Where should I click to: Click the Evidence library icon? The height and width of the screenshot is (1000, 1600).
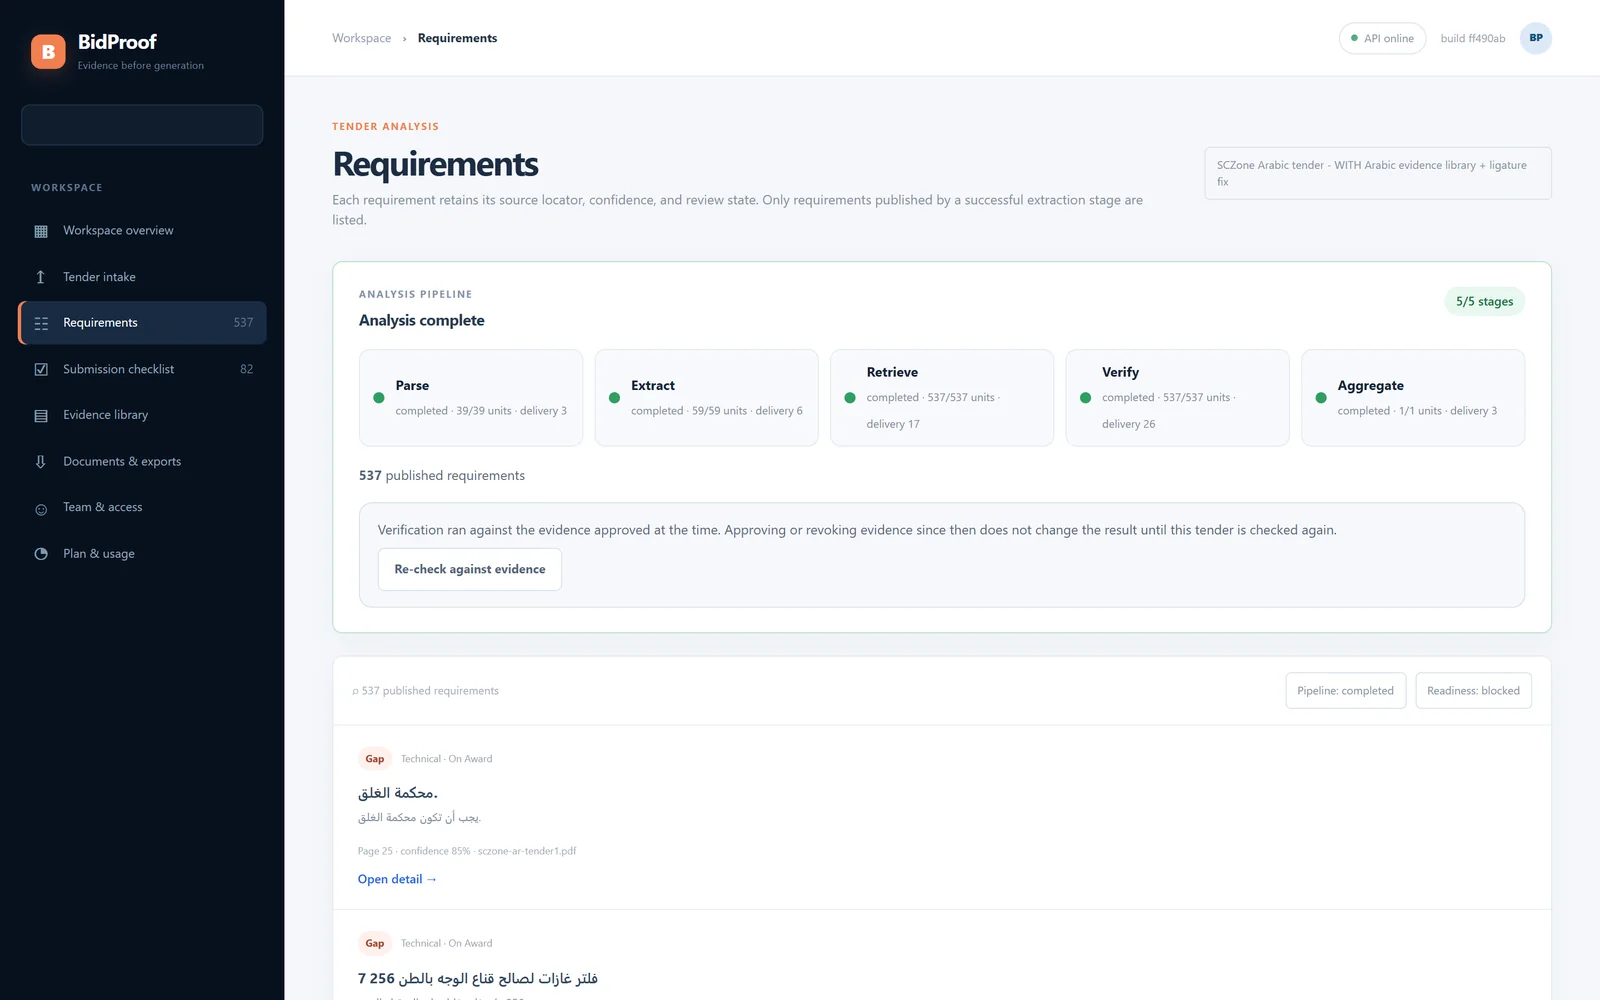click(41, 415)
